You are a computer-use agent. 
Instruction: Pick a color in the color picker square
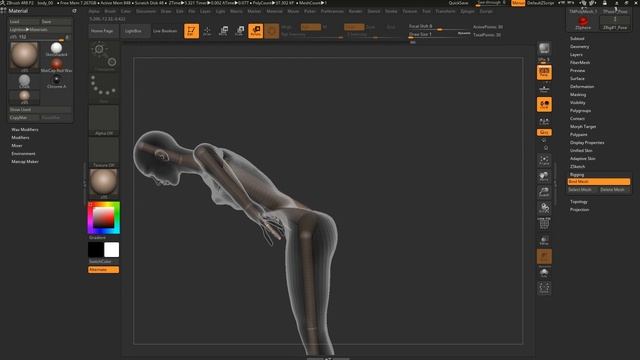pos(104,218)
